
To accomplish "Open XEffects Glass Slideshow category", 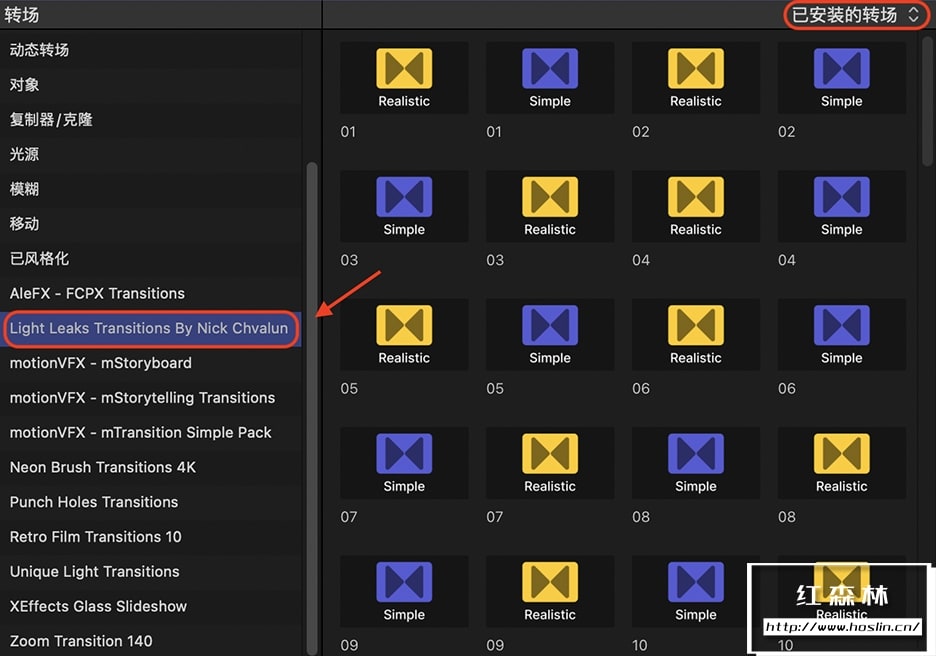I will tap(150, 606).
